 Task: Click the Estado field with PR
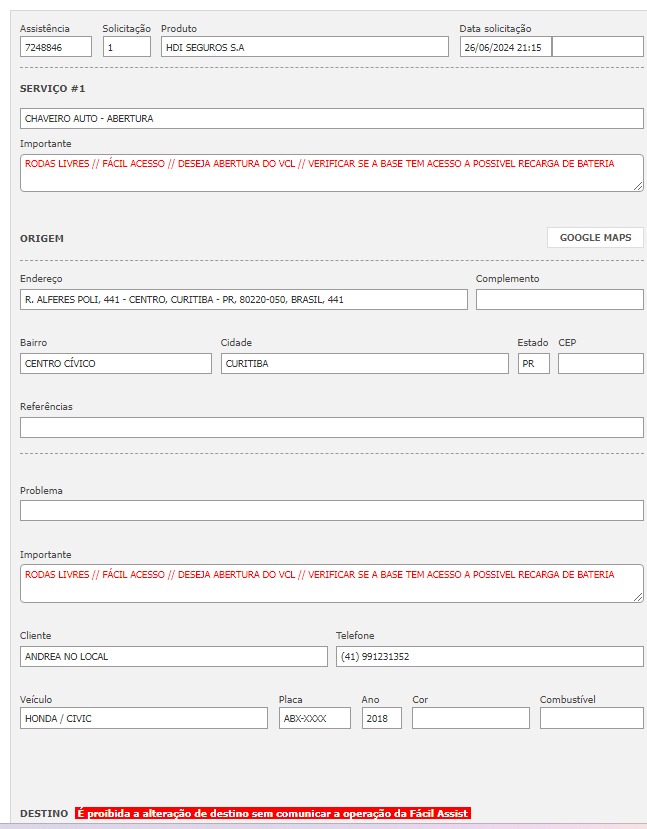pyautogui.click(x=533, y=363)
